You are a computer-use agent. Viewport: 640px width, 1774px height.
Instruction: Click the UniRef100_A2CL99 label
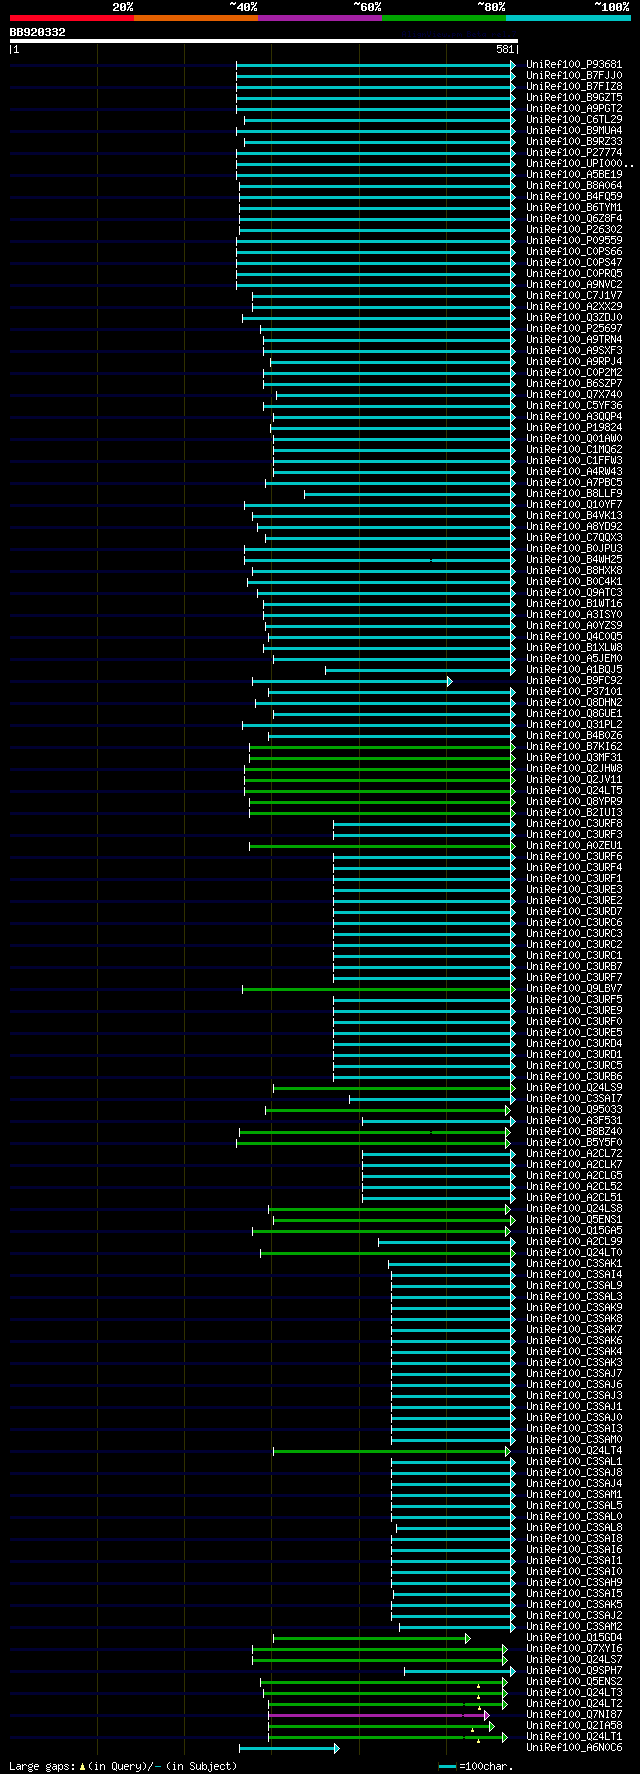pyautogui.click(x=574, y=1242)
